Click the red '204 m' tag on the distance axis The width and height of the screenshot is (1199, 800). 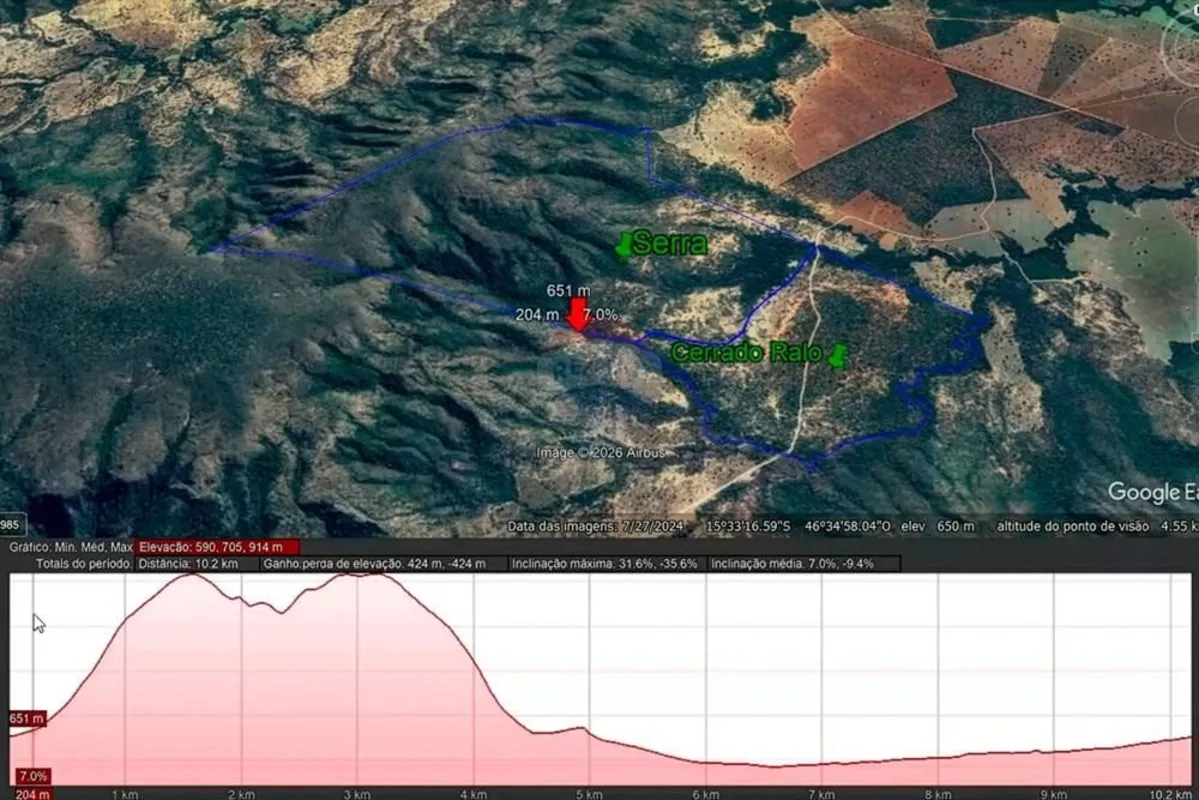33,794
